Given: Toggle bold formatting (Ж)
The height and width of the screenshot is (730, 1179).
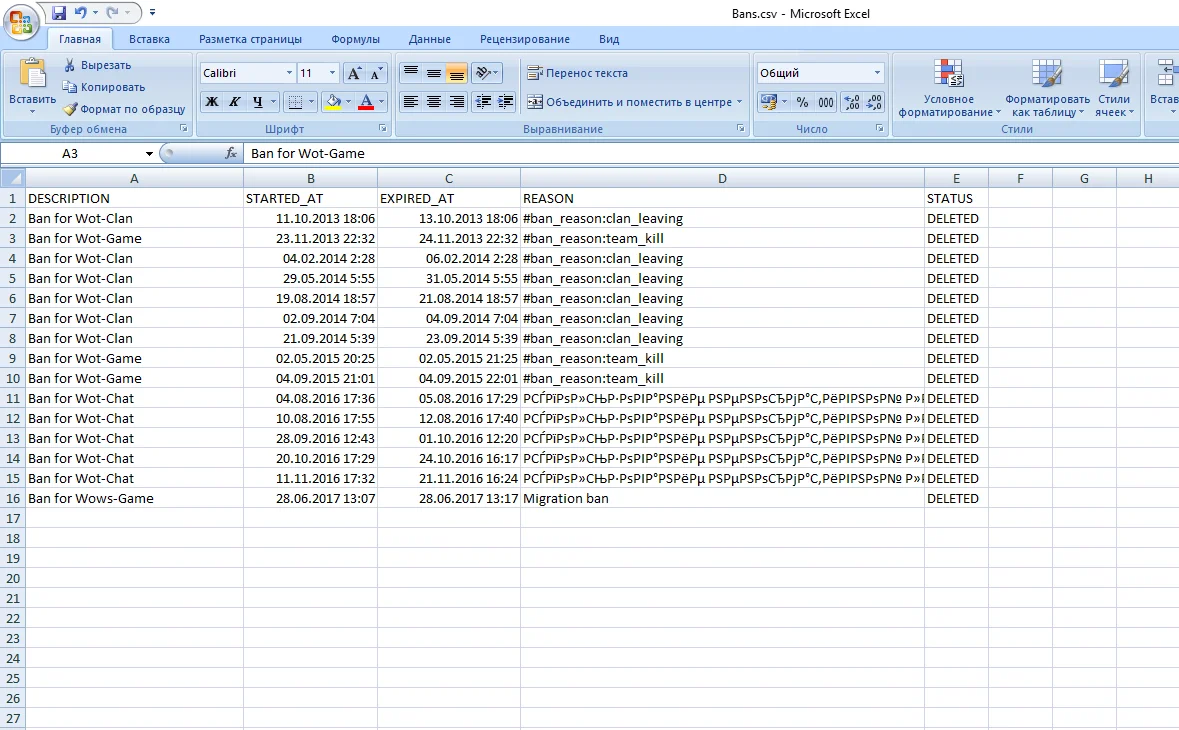Looking at the screenshot, I should click(x=212, y=101).
